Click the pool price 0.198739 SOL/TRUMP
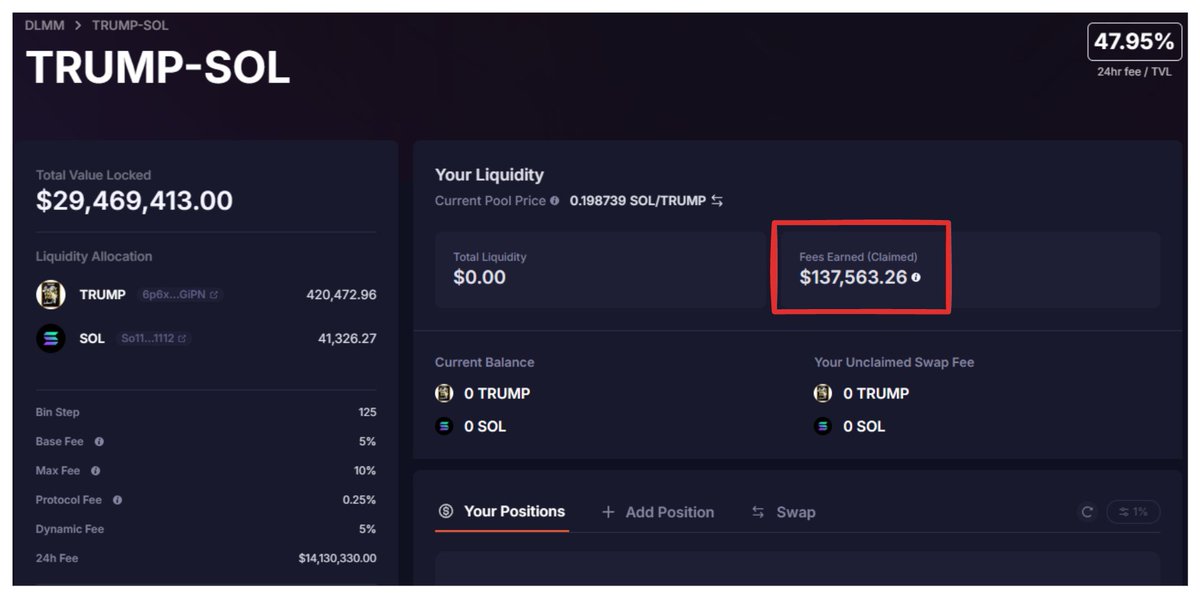 (x=637, y=201)
